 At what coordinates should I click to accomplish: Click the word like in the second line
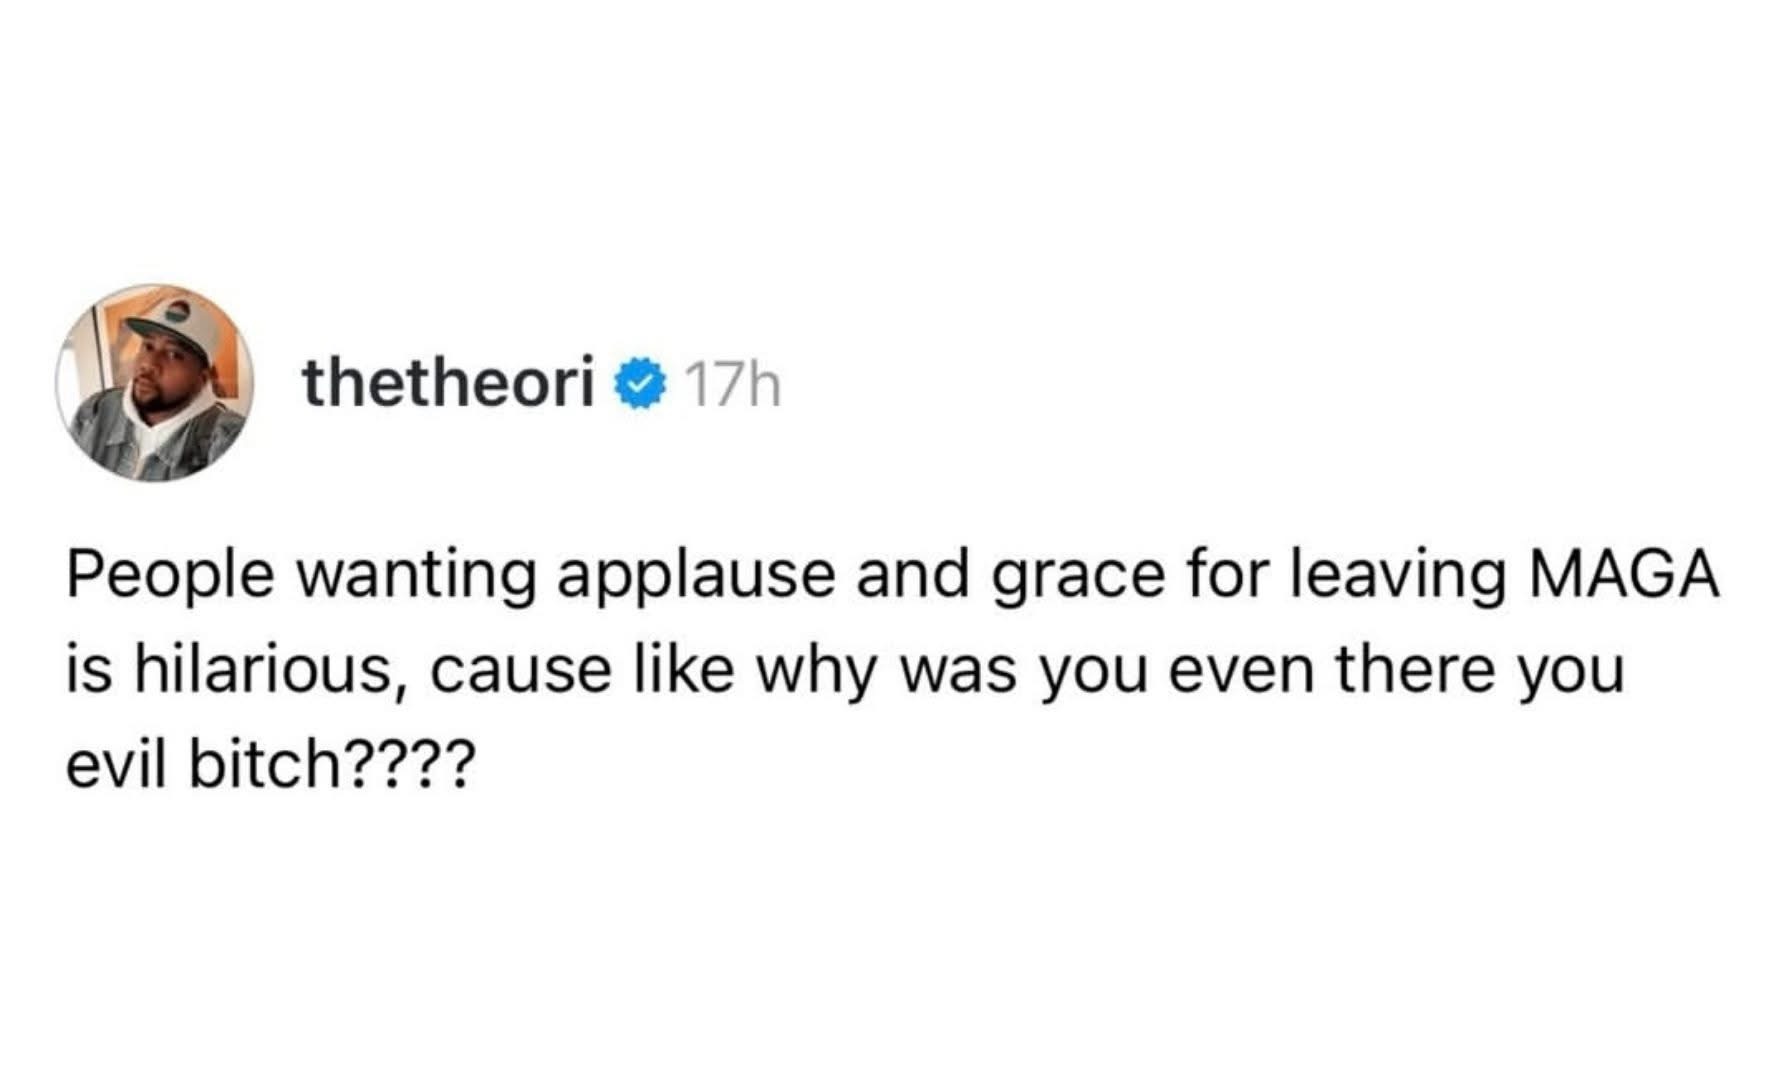coord(681,671)
